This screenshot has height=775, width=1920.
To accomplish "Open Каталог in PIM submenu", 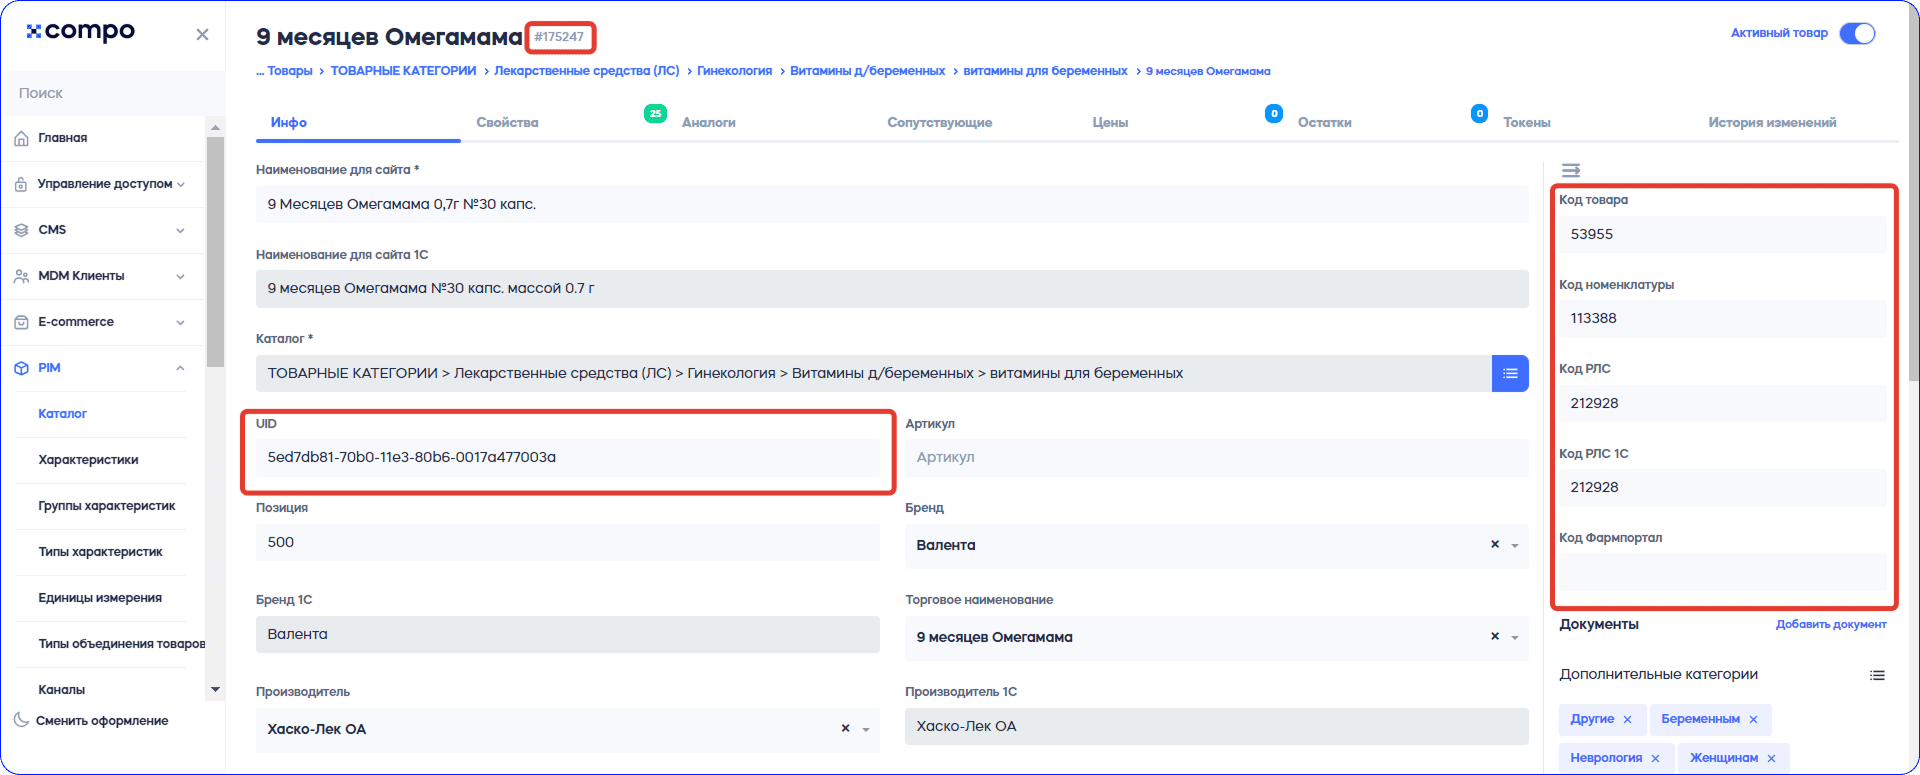I will (x=62, y=413).
